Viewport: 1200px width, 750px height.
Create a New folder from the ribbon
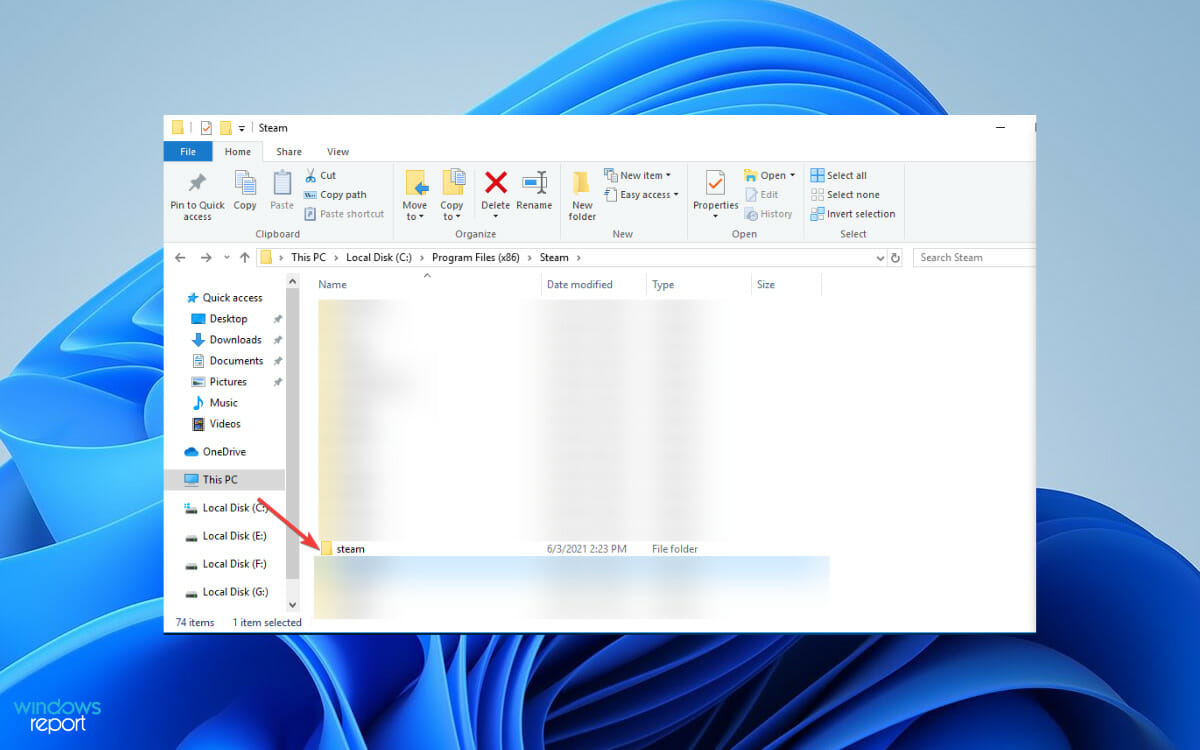click(x=582, y=195)
